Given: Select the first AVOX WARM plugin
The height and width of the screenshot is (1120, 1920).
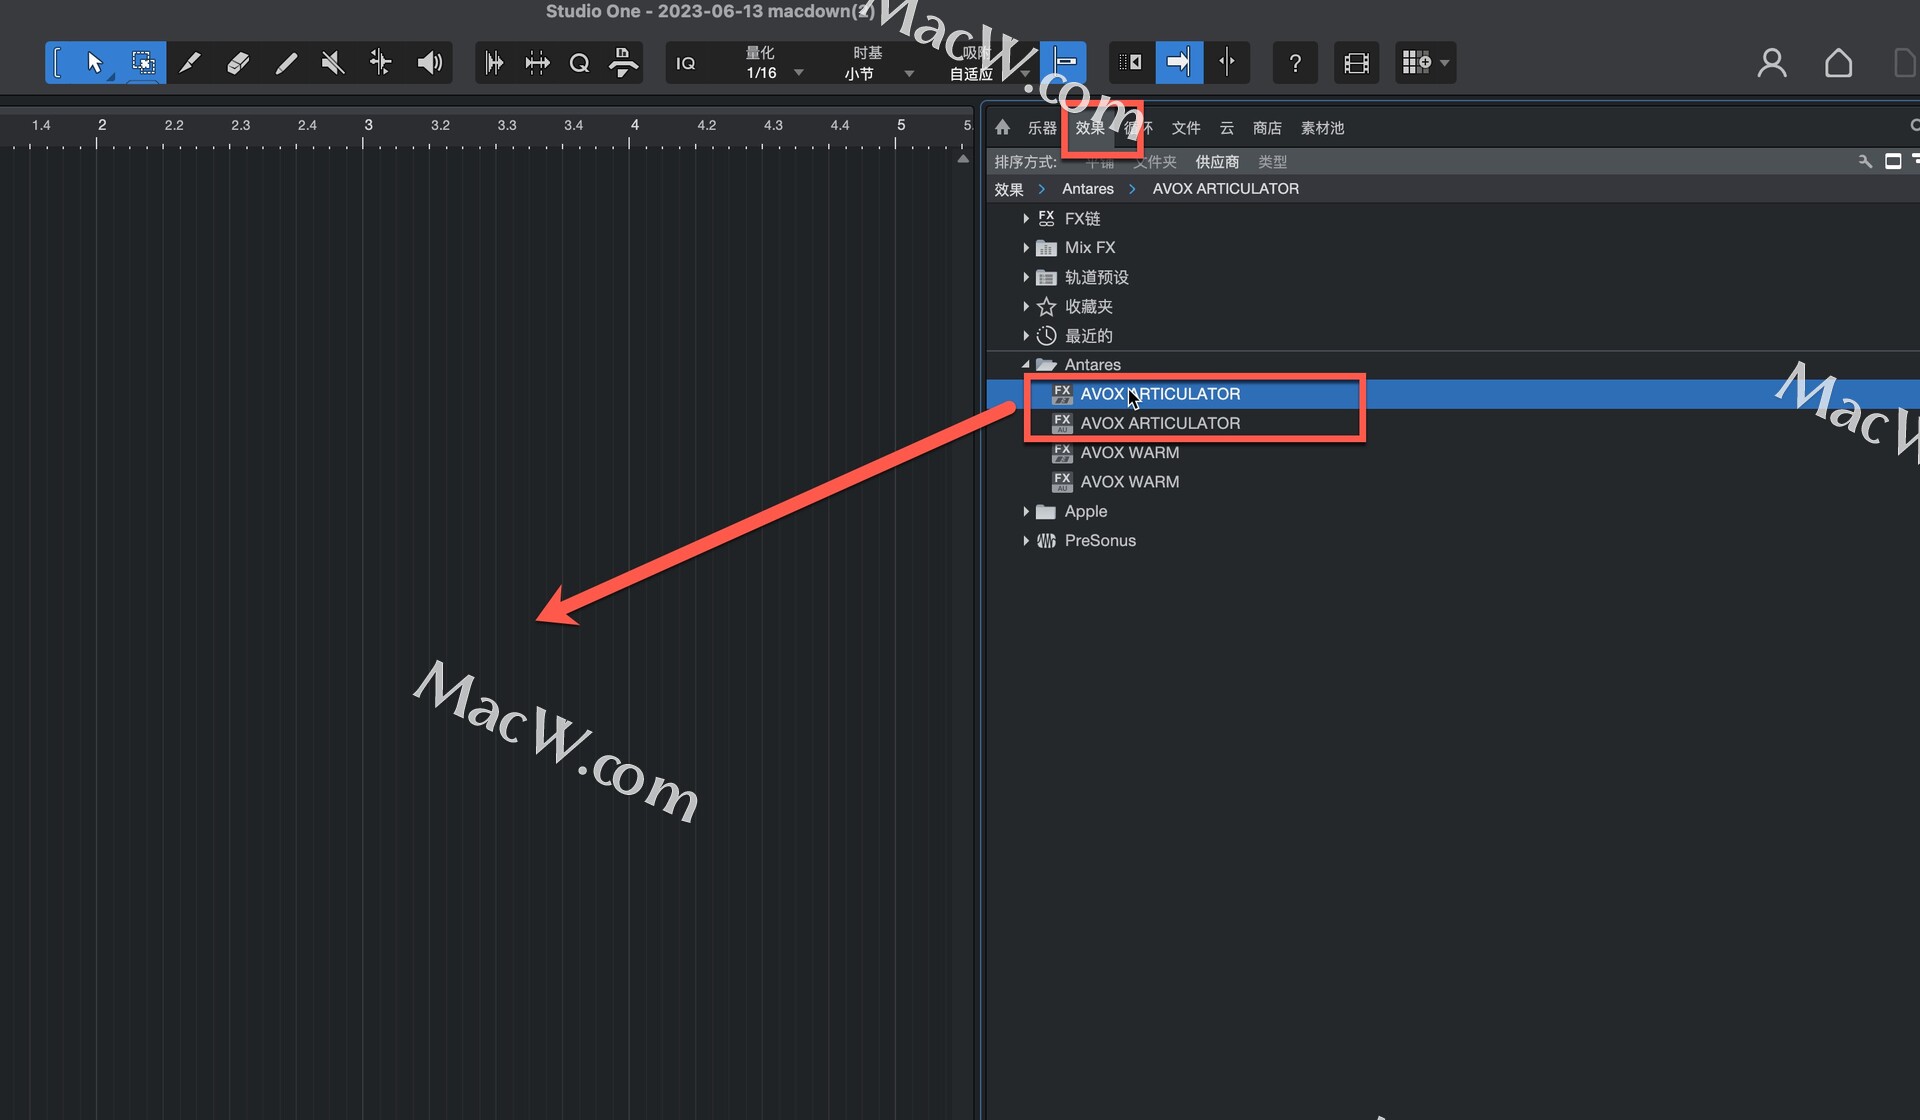Looking at the screenshot, I should (x=1453, y=452).
